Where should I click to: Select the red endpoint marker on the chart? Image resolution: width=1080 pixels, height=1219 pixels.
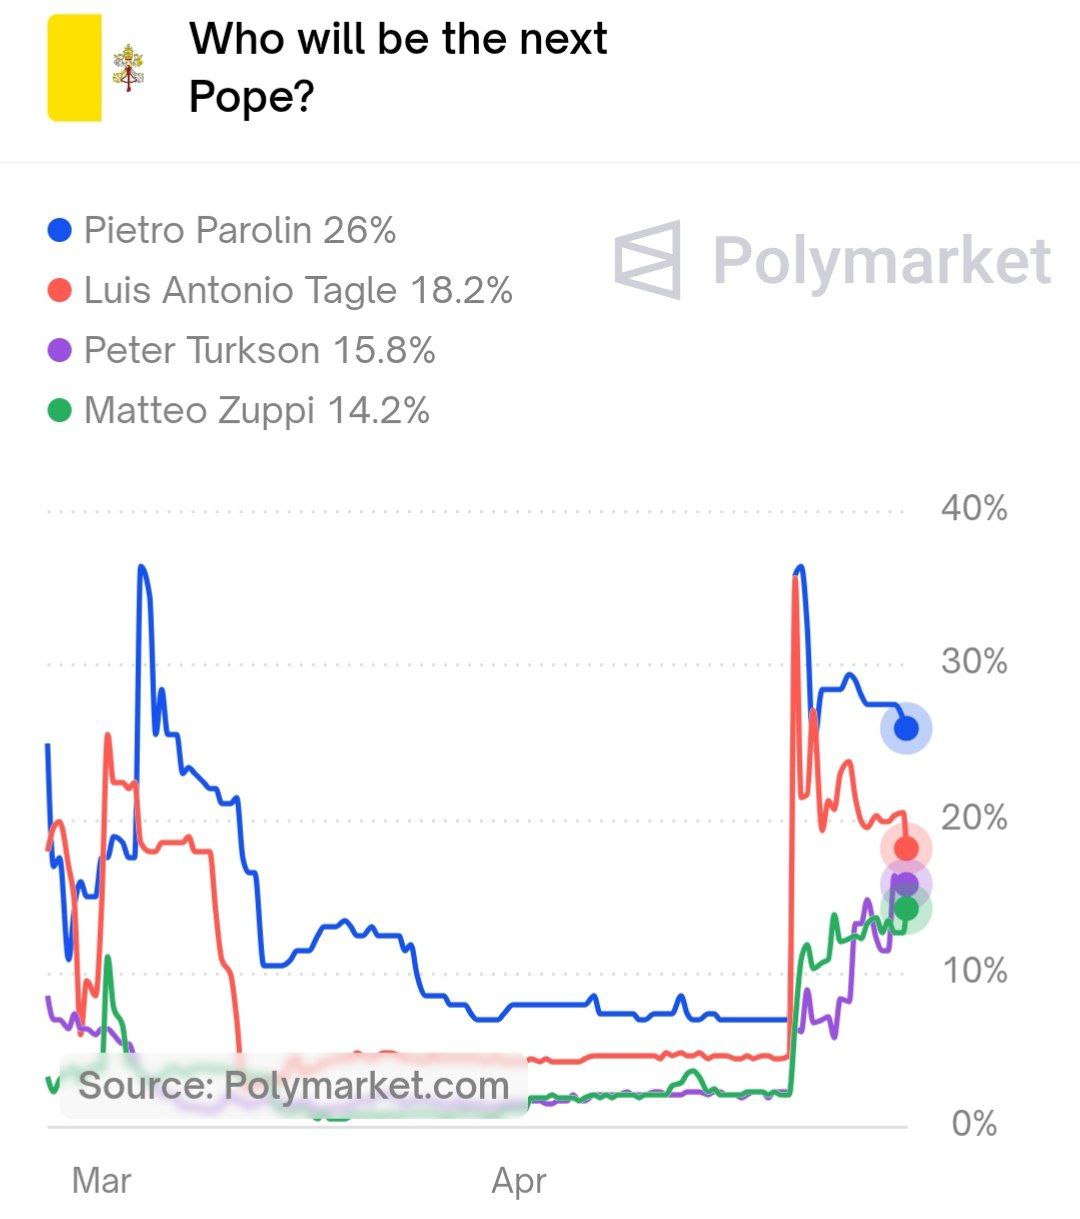pyautogui.click(x=906, y=849)
